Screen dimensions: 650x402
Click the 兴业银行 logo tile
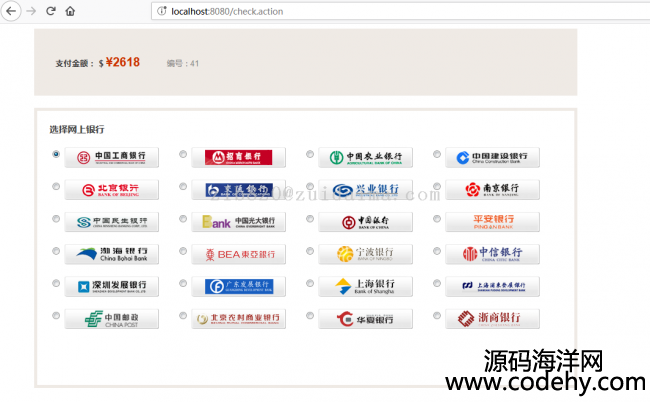click(365, 190)
